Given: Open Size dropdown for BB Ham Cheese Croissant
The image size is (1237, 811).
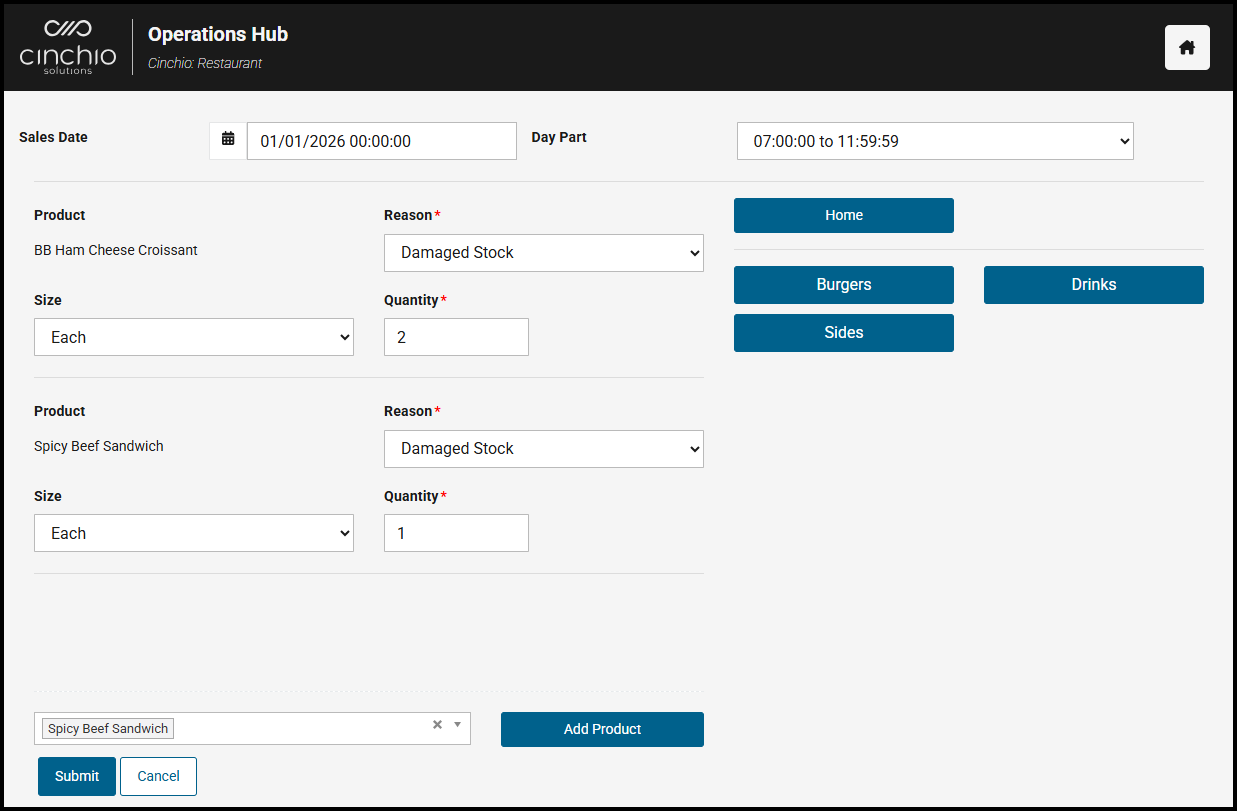Looking at the screenshot, I should [193, 337].
